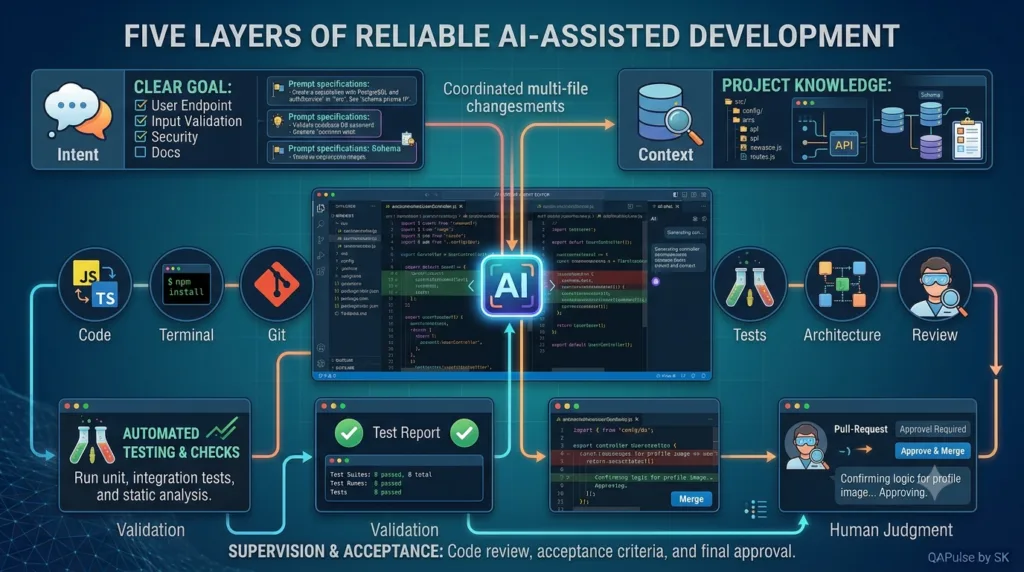Toggle the User Endpoint checkbox
This screenshot has width=1024, height=572.
pyautogui.click(x=140, y=105)
